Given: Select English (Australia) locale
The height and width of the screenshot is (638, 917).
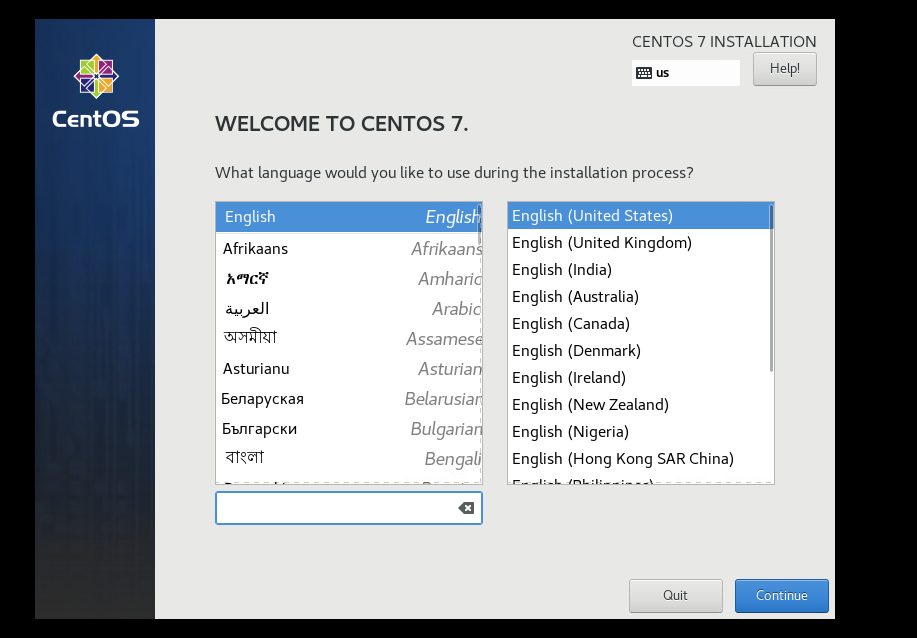Looking at the screenshot, I should click(x=575, y=297).
